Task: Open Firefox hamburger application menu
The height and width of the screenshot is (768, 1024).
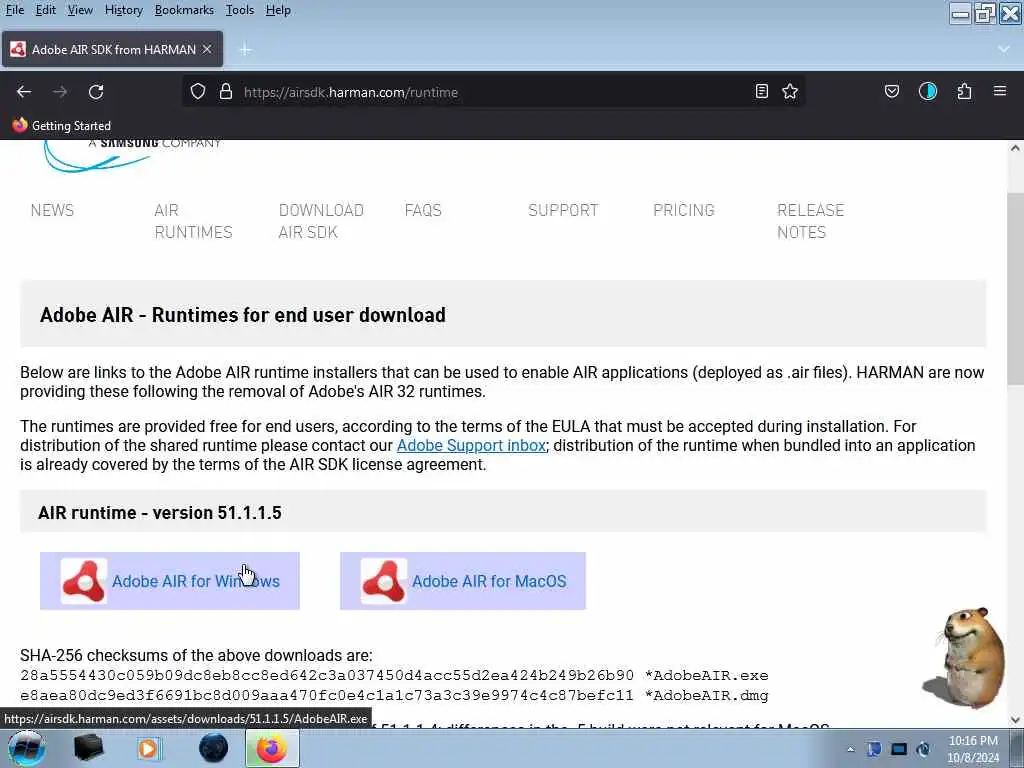Action: coord(1000,91)
